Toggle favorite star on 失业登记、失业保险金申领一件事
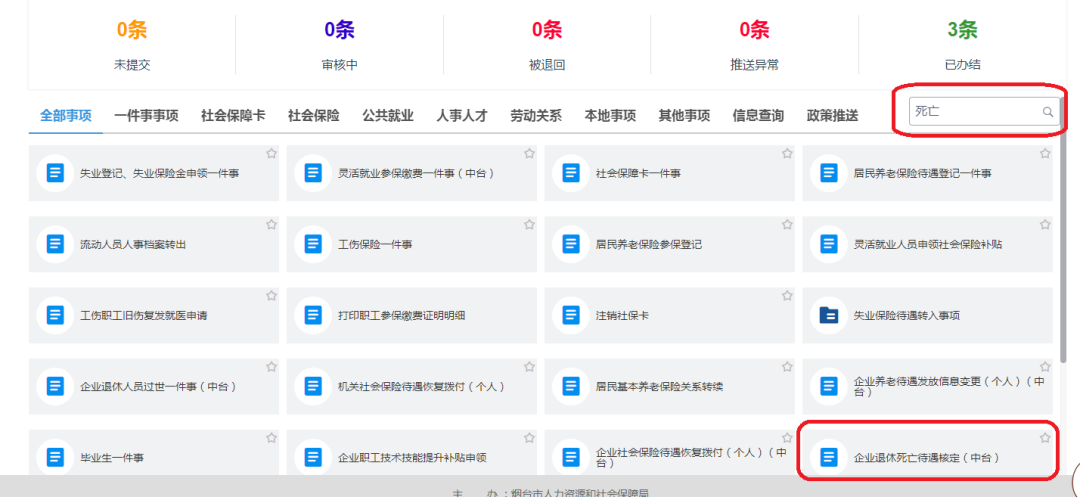Screen dimensions: 1080x497 271,154
